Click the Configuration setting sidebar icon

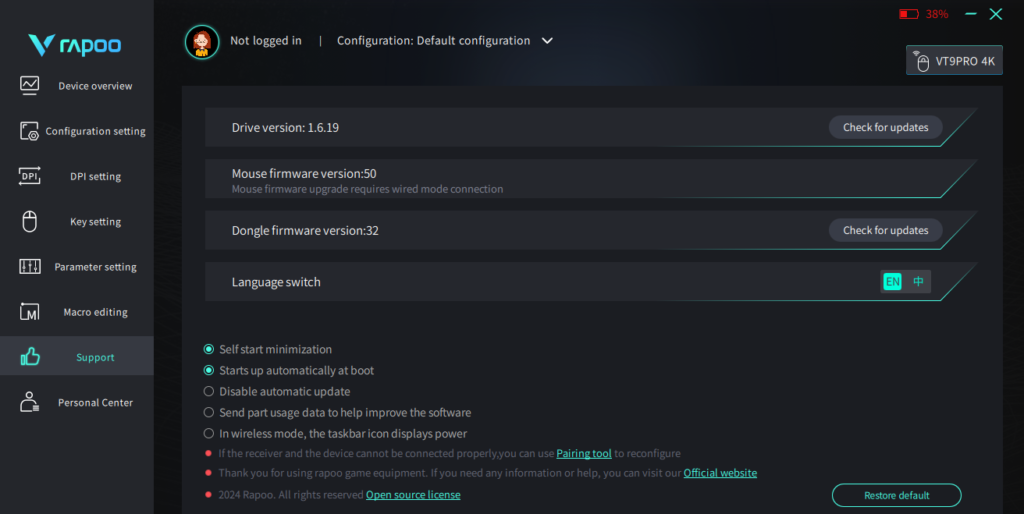[30, 131]
